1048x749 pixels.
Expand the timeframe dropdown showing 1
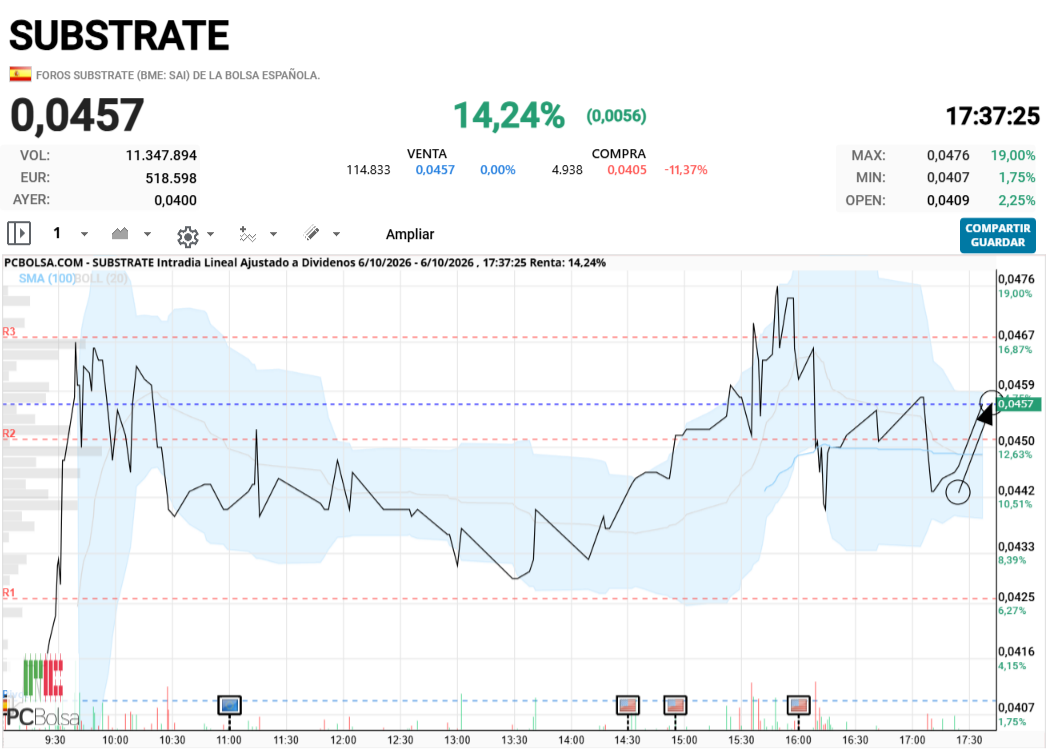point(84,234)
